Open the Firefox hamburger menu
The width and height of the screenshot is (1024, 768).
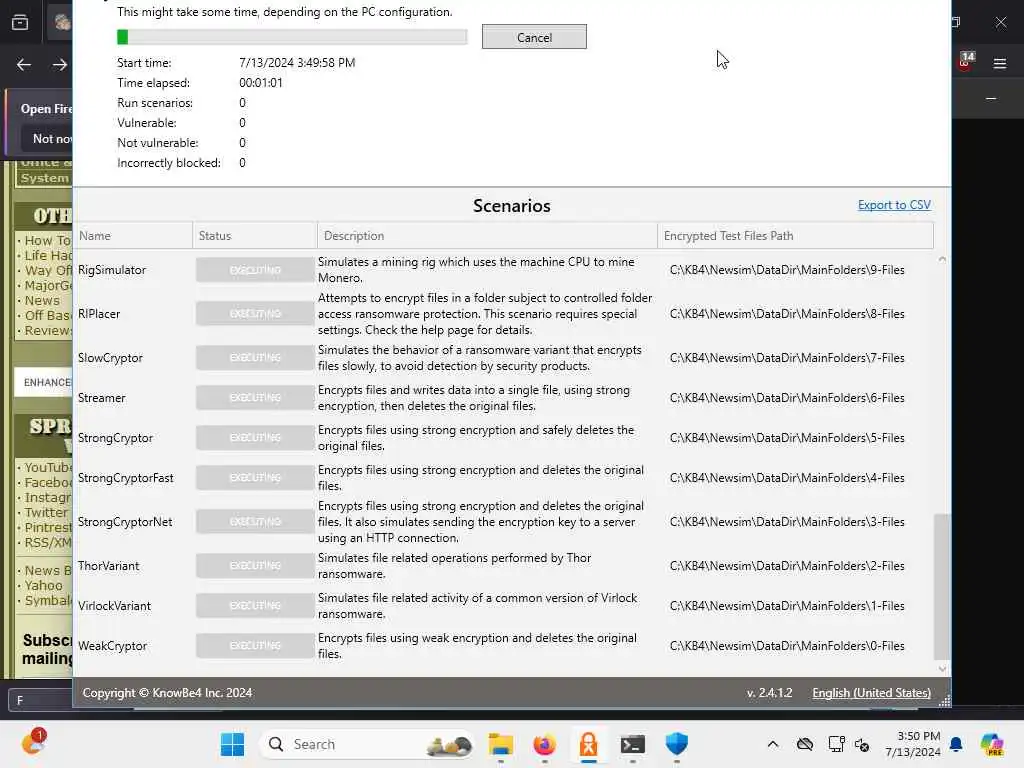999,63
